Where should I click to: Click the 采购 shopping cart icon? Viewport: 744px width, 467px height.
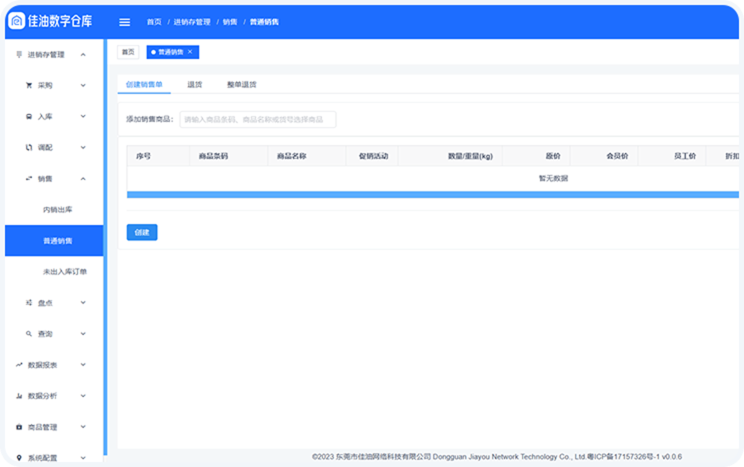[x=28, y=86]
